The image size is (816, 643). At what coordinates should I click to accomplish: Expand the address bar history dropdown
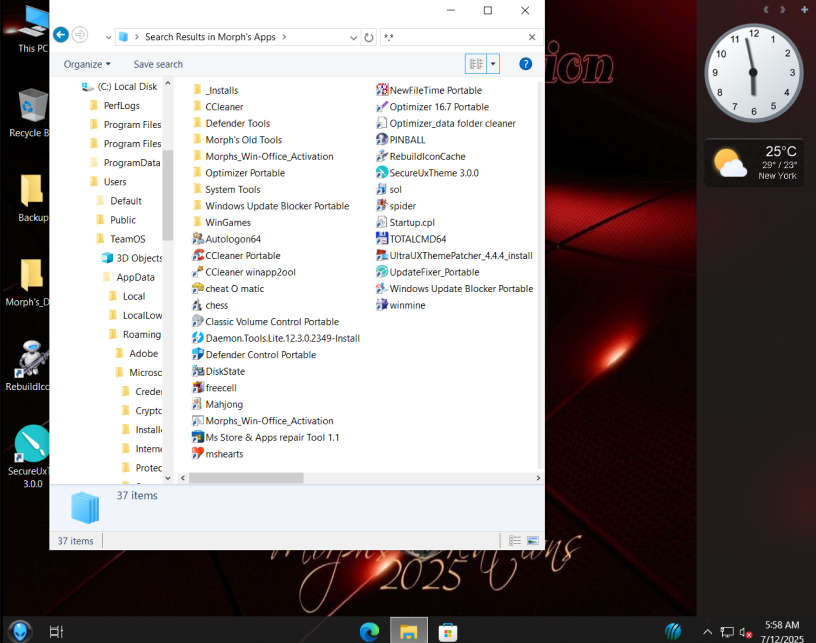[x=353, y=37]
